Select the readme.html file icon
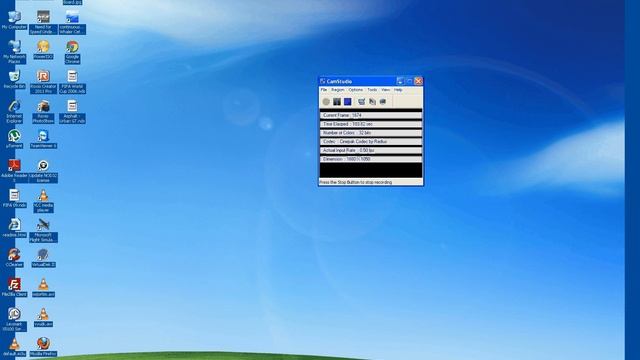 (14, 228)
